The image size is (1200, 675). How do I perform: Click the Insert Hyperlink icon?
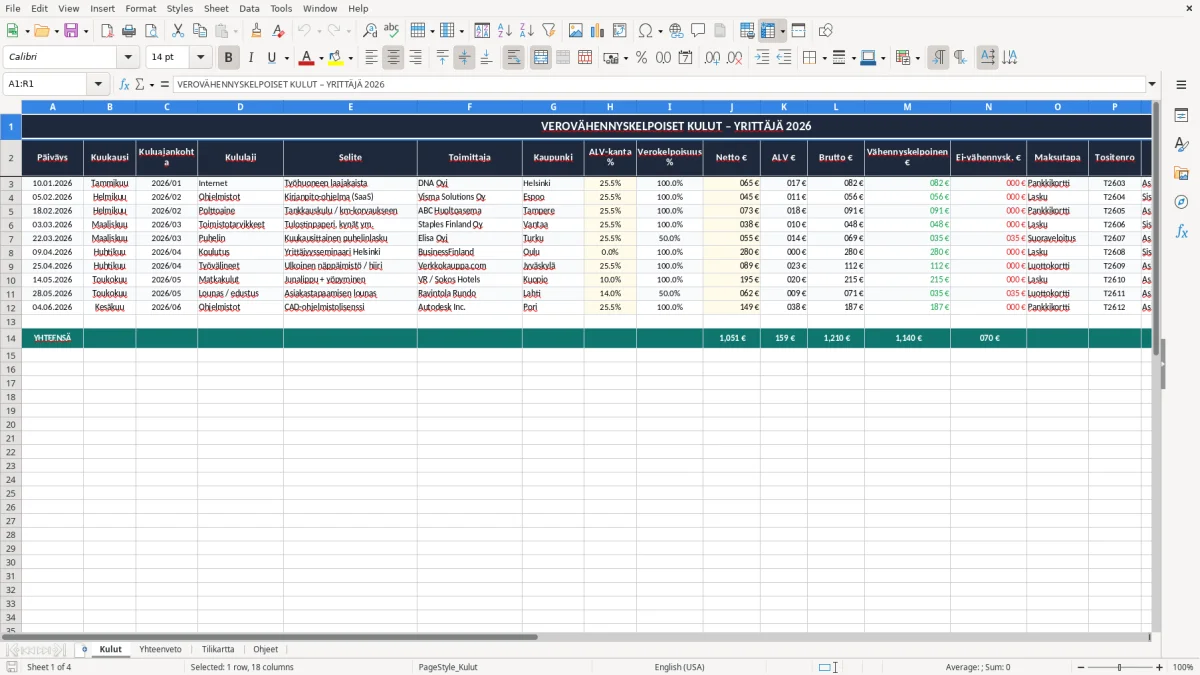pos(676,31)
